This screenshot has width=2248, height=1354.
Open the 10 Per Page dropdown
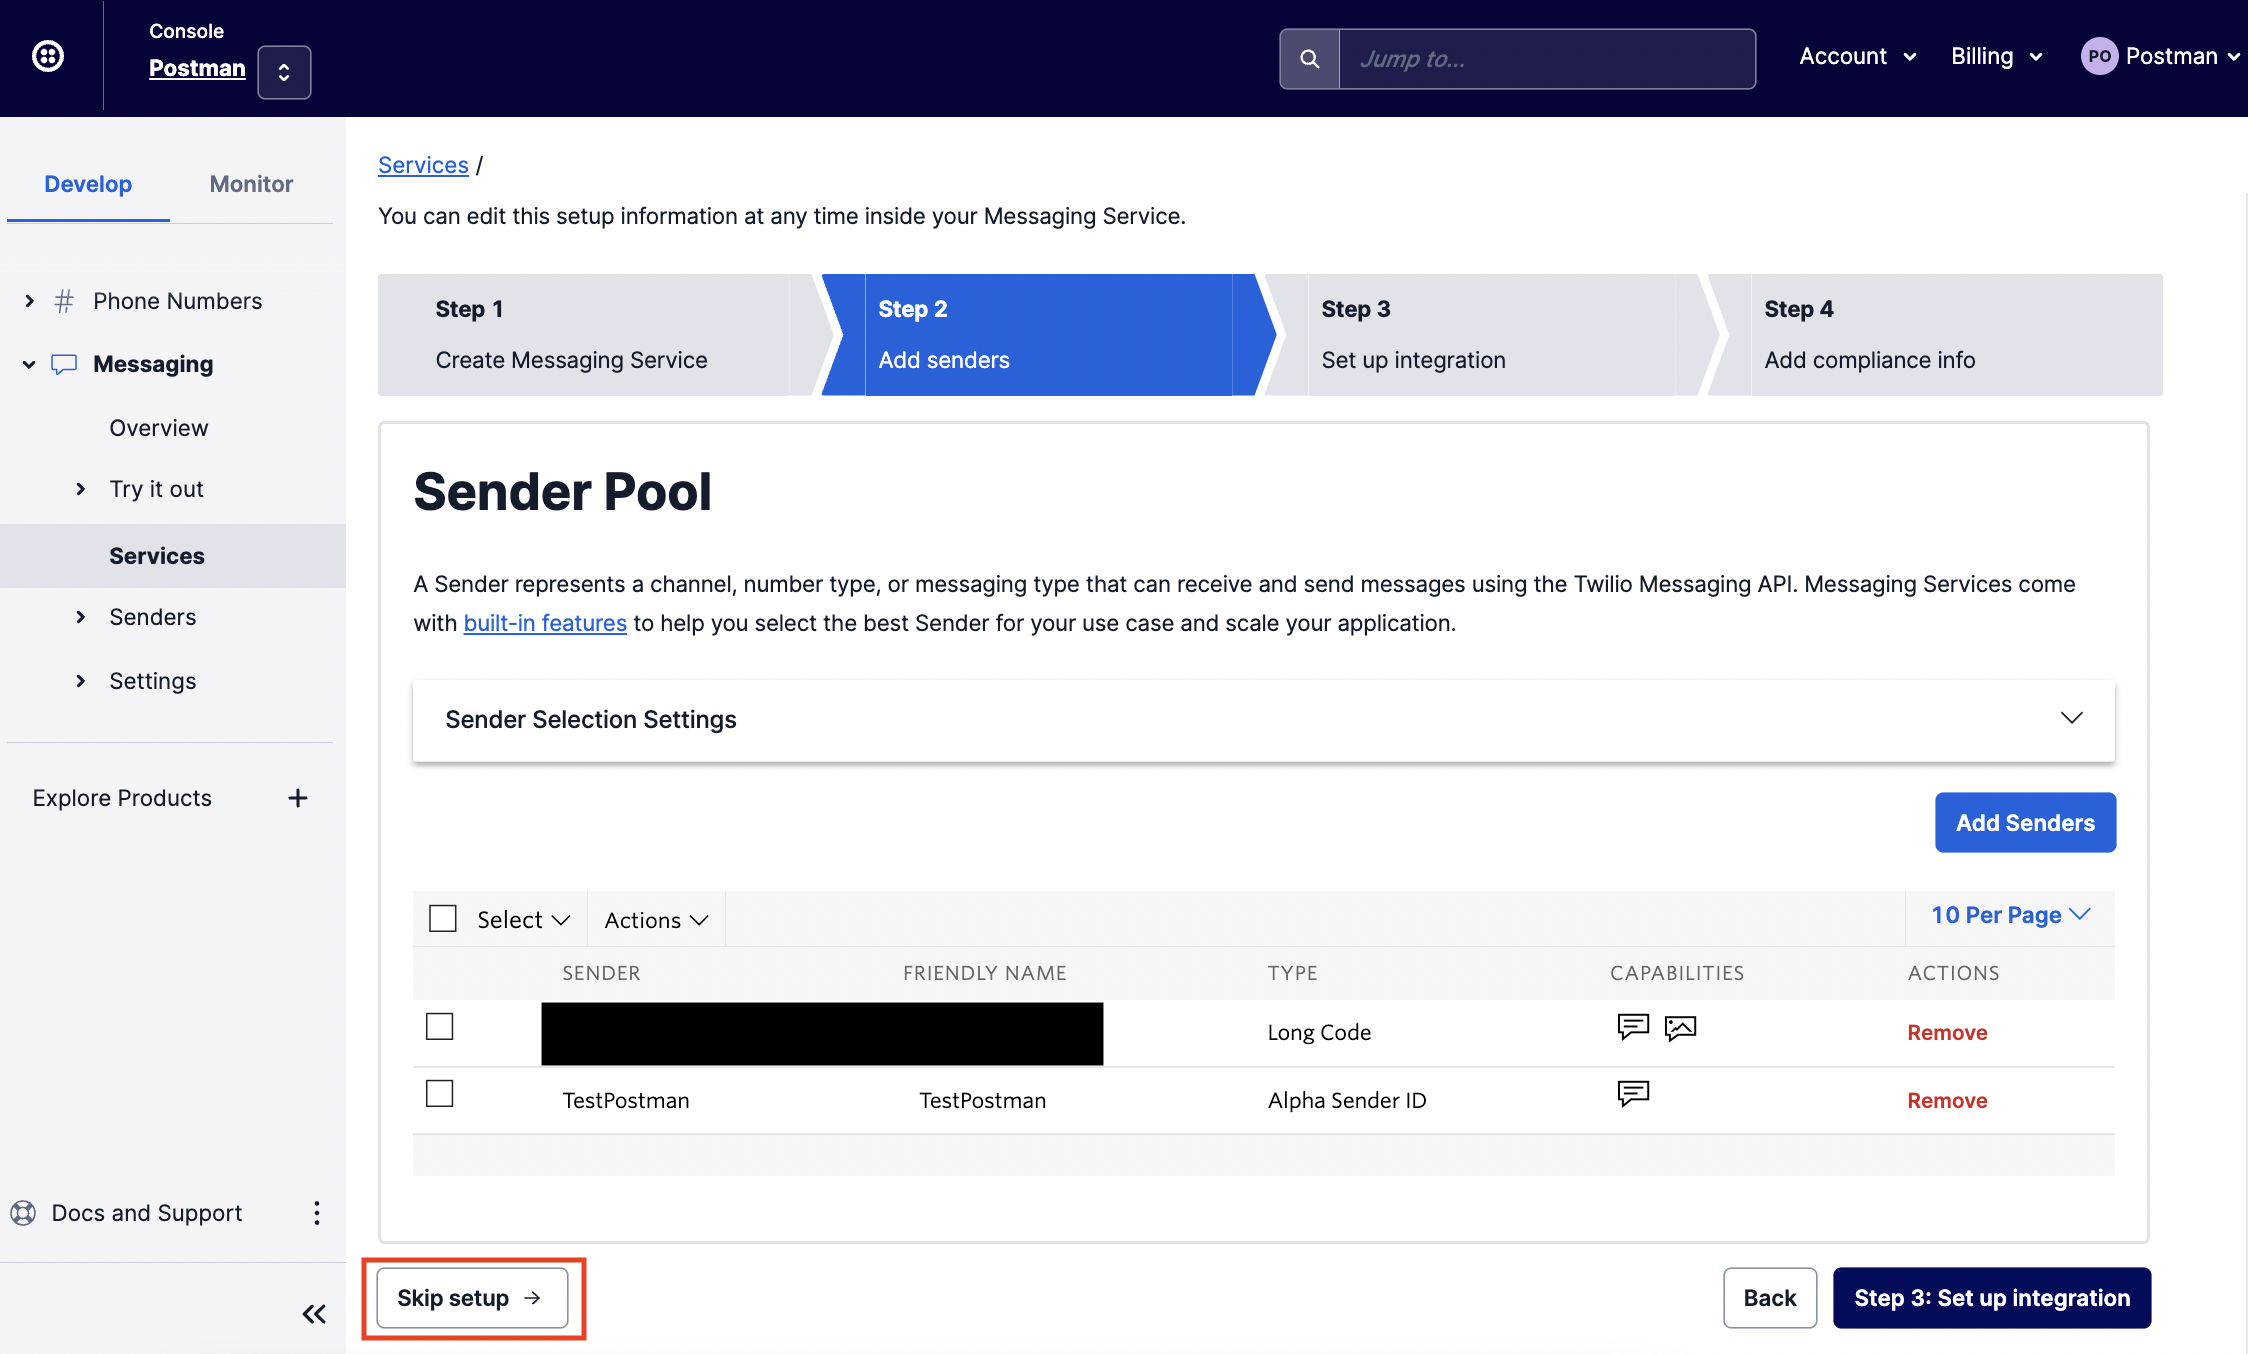(2010, 915)
